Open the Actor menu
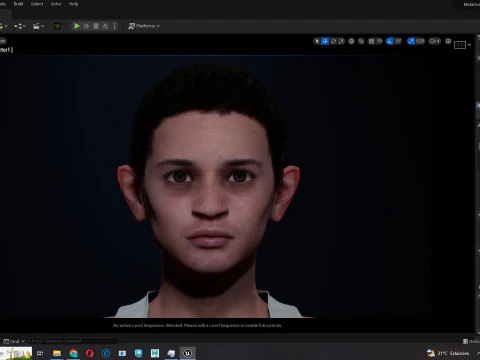 tap(56, 4)
